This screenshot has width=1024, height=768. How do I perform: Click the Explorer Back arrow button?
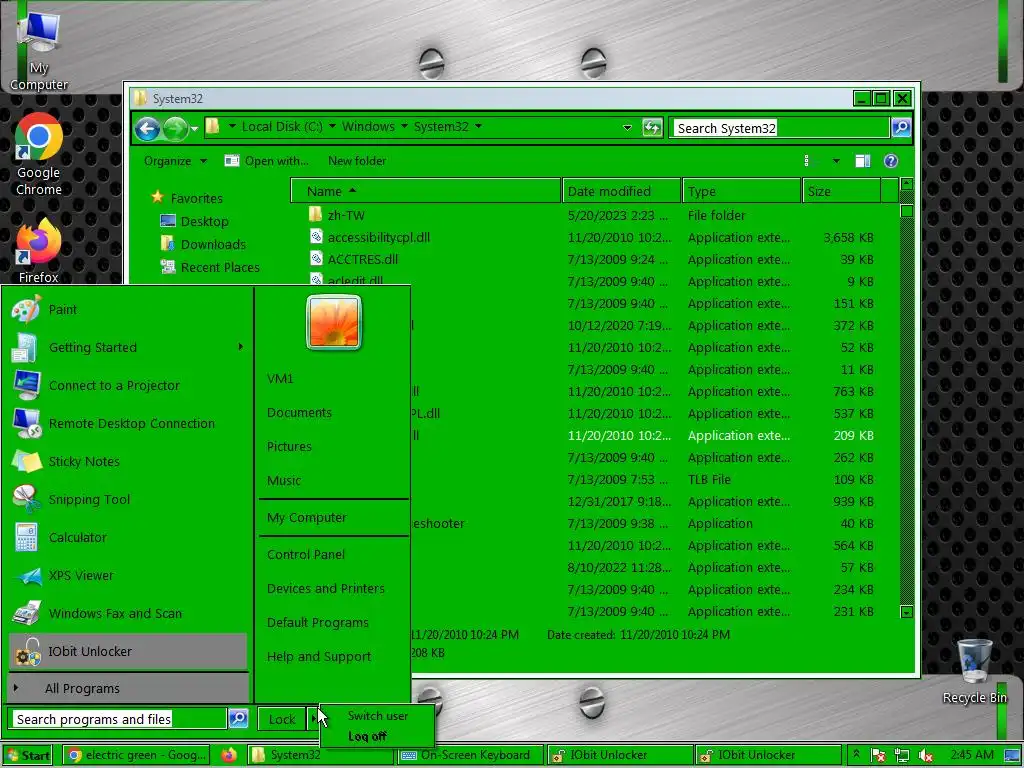148,128
